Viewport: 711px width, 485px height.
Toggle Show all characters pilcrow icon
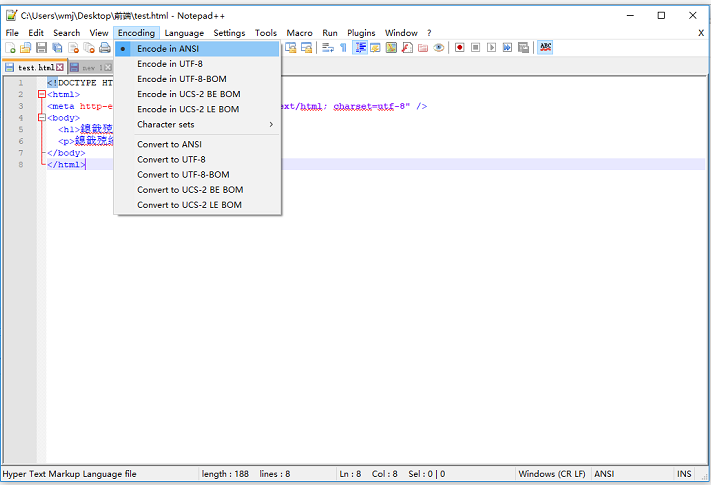coord(343,48)
